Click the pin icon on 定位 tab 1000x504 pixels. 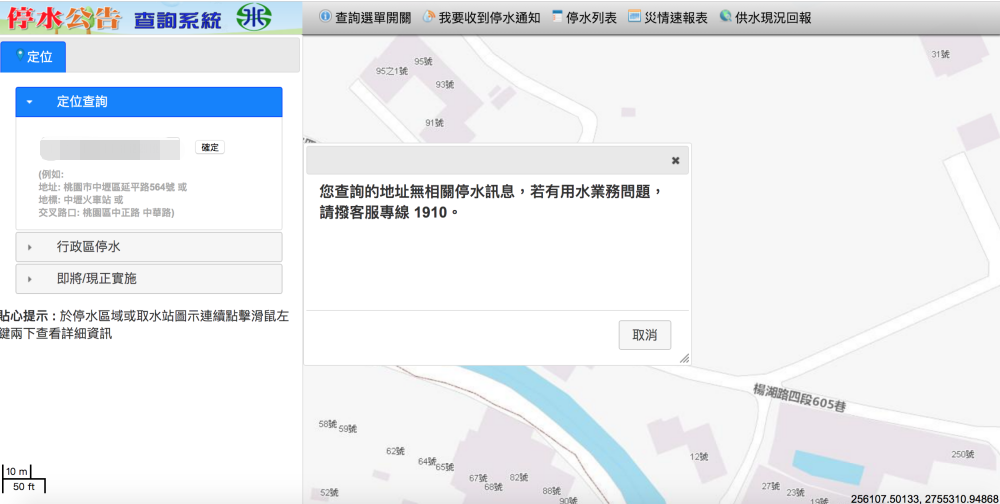[20, 55]
